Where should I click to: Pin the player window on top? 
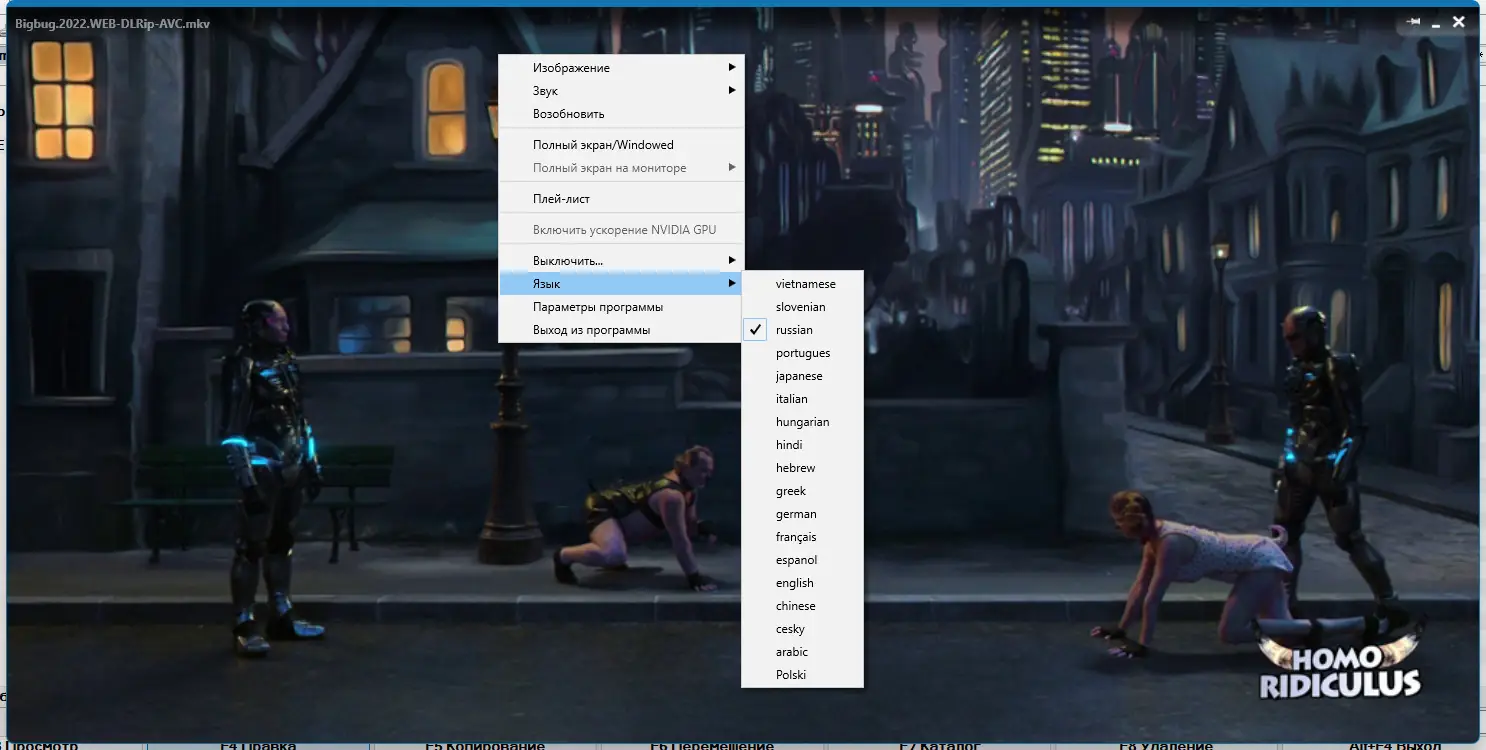1414,21
